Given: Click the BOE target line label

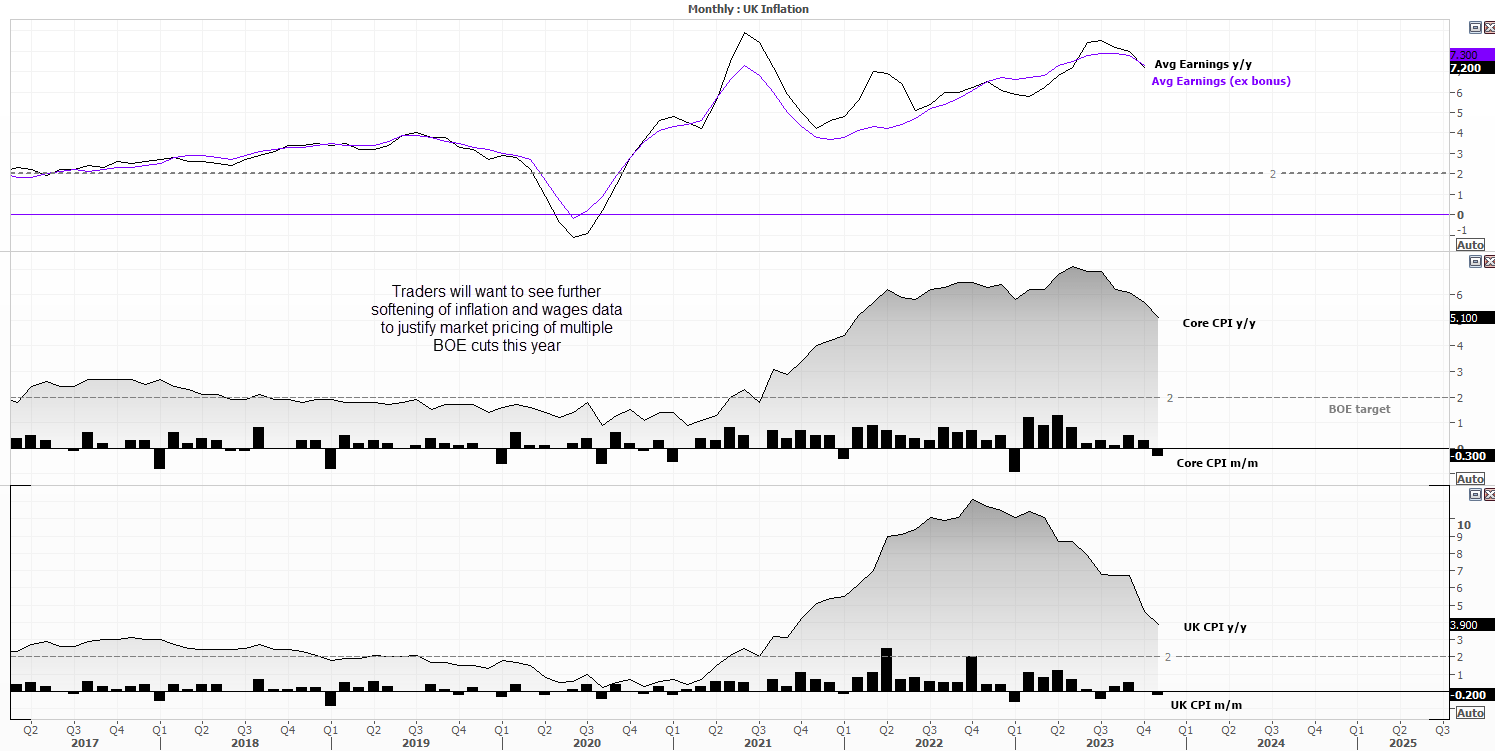Looking at the screenshot, I should point(1358,409).
